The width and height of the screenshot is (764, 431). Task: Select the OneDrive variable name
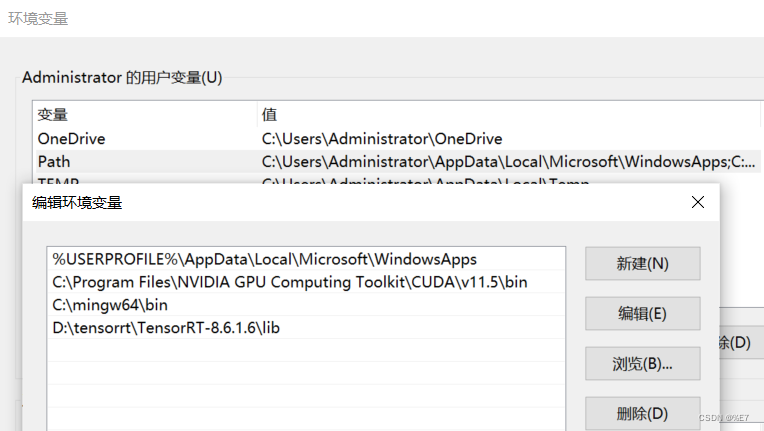point(72,139)
